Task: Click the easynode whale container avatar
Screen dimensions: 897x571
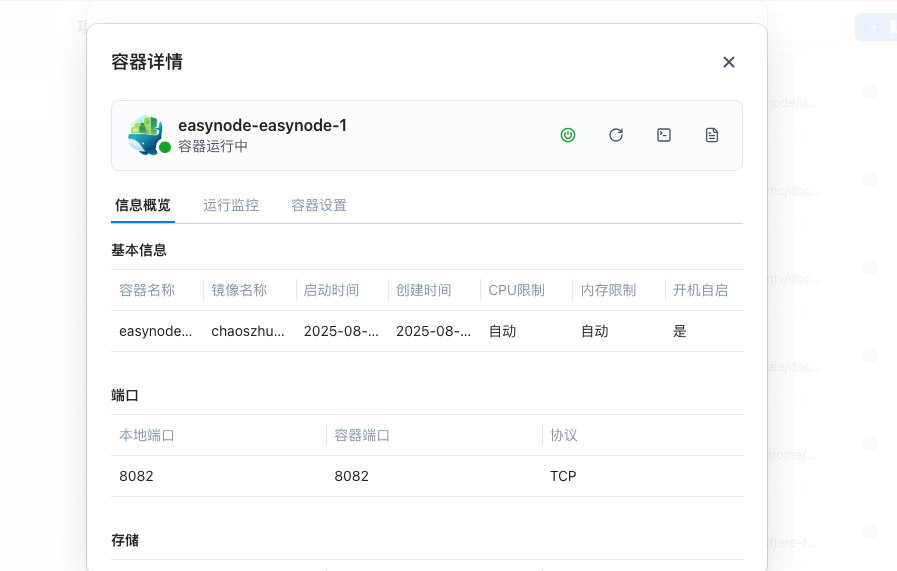Action: click(x=145, y=134)
